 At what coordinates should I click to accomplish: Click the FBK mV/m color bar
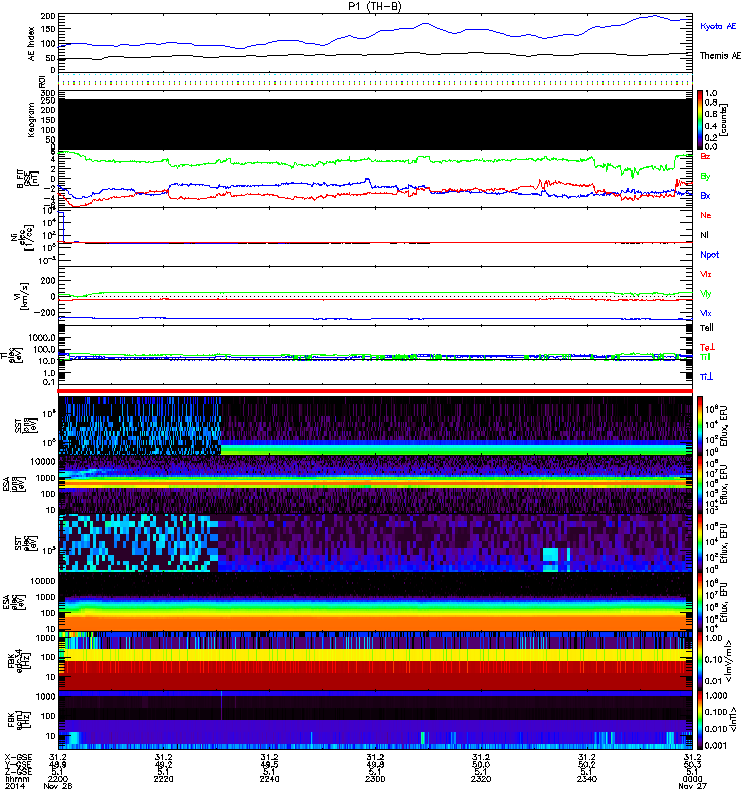point(700,661)
